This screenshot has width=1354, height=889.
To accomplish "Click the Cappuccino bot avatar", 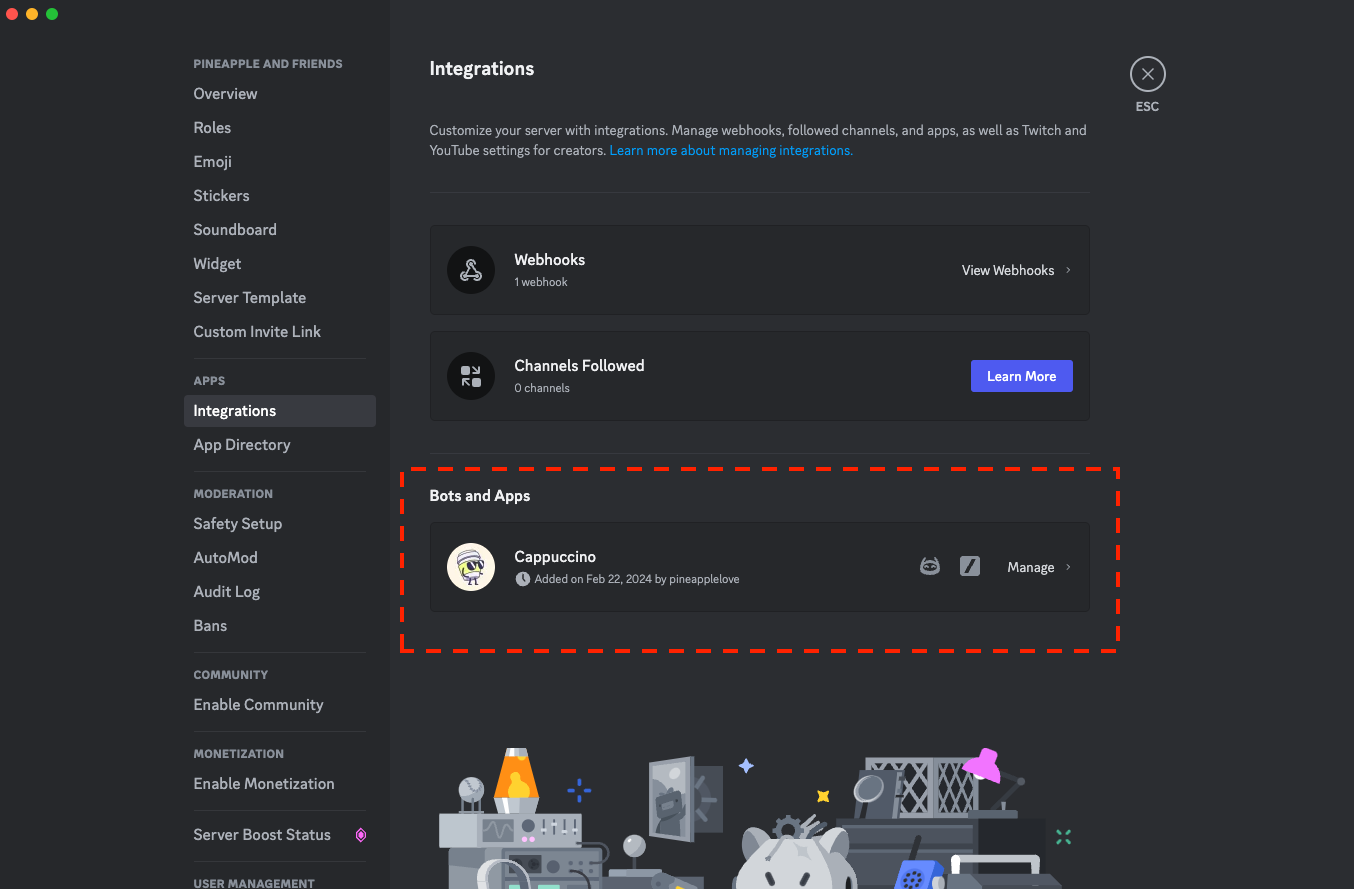I will [470, 566].
